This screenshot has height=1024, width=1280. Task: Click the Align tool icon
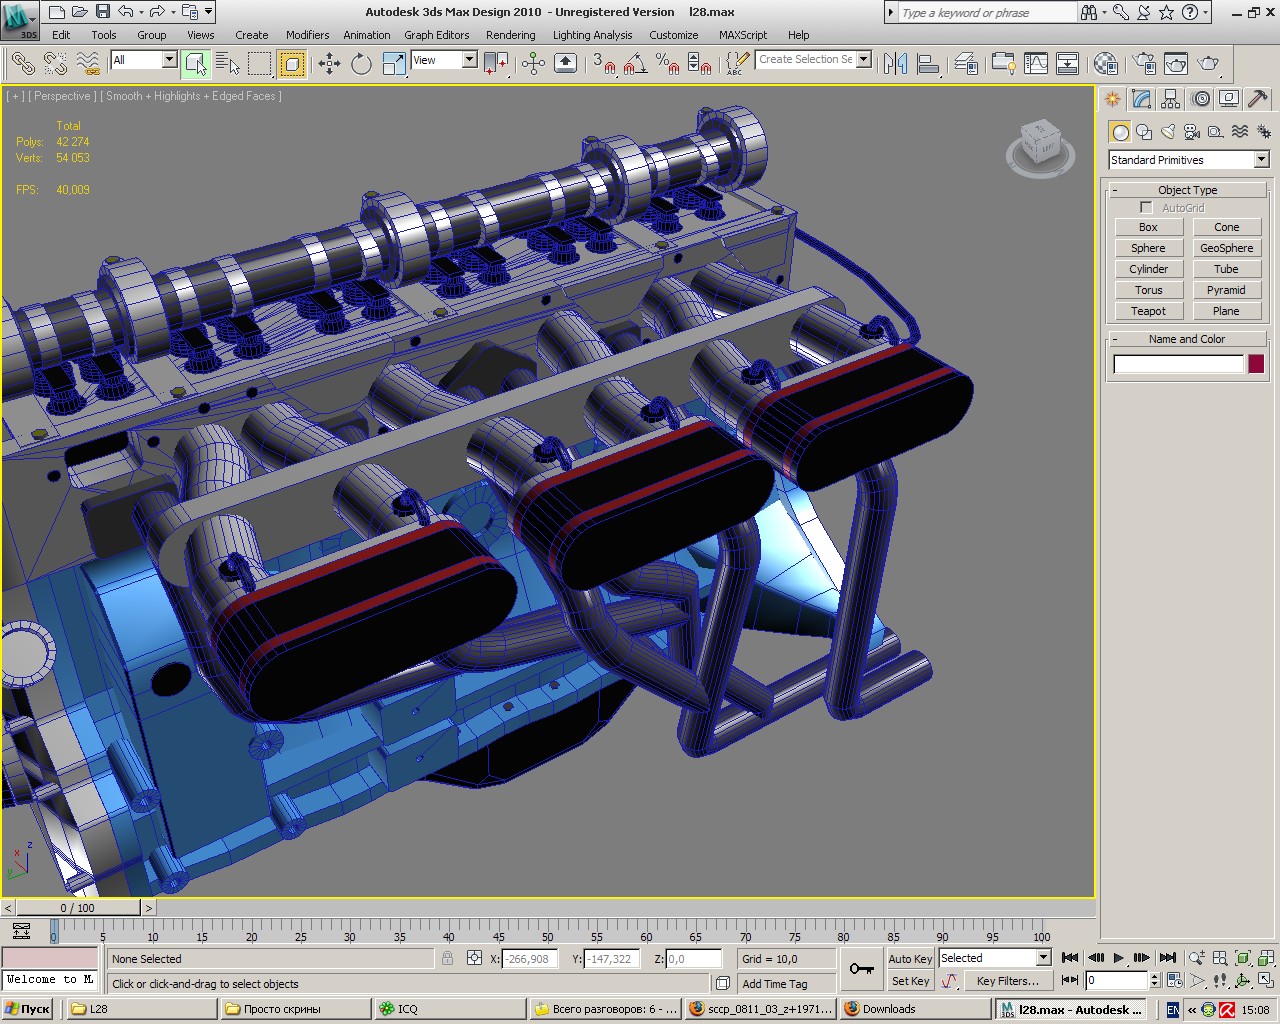point(928,64)
